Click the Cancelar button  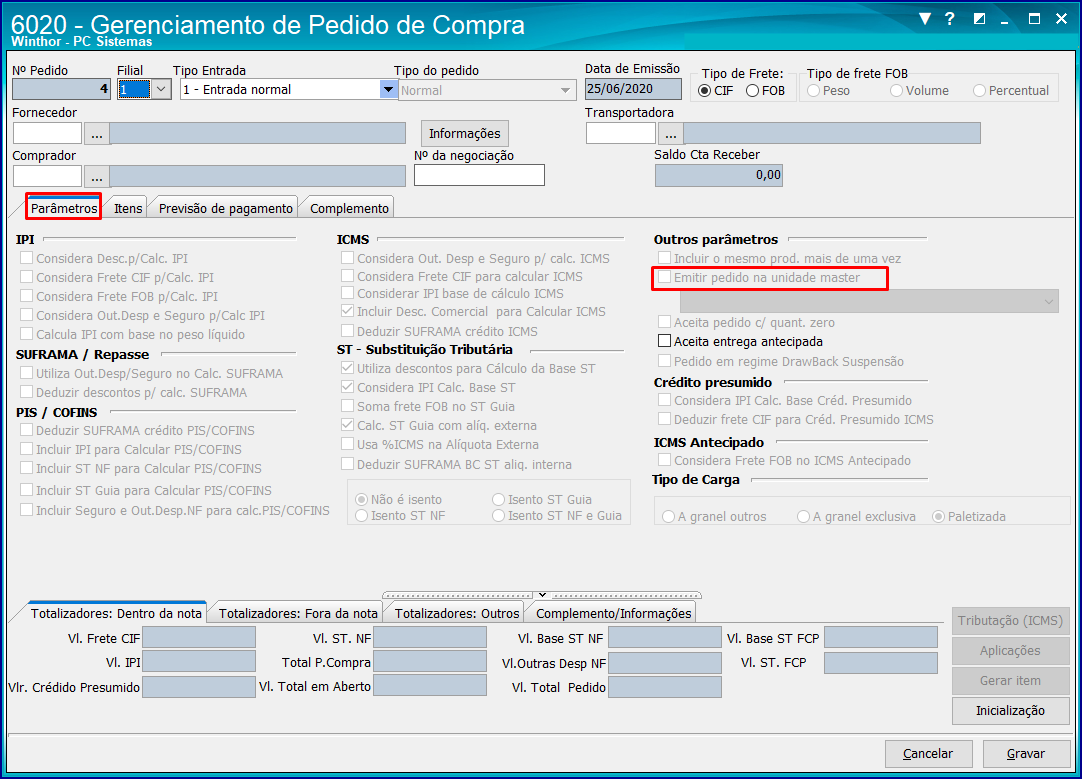[x=928, y=753]
